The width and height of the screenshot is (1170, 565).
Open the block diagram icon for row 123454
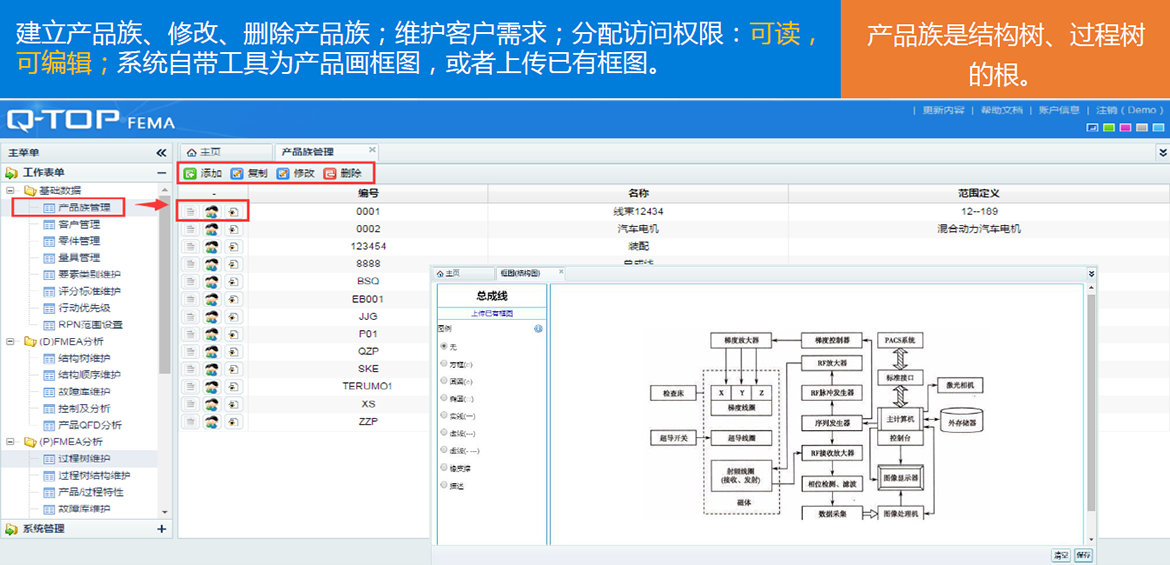click(x=234, y=246)
